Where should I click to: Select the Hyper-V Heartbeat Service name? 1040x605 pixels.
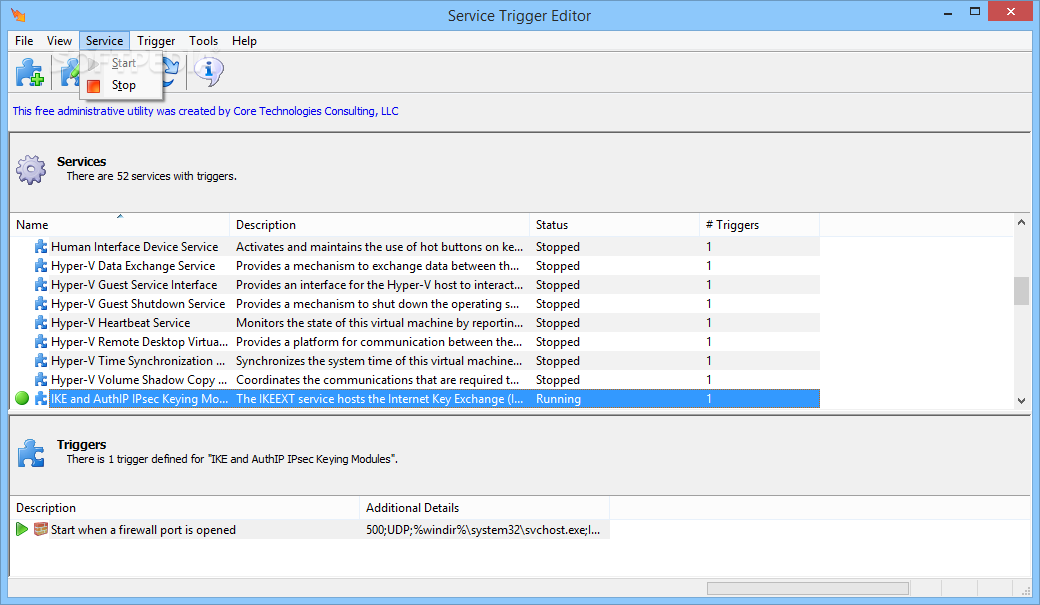121,323
